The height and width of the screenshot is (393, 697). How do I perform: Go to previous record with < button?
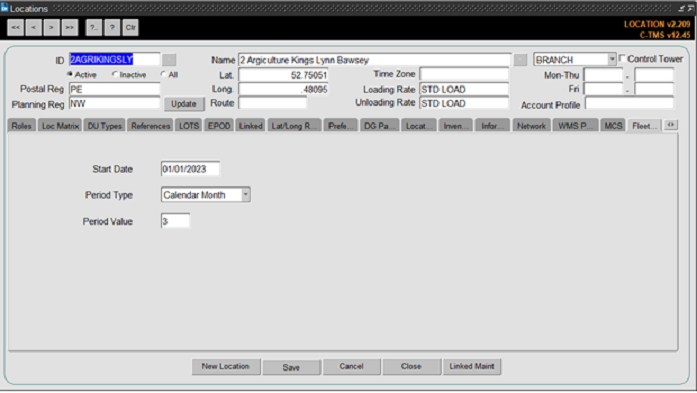[x=34, y=28]
